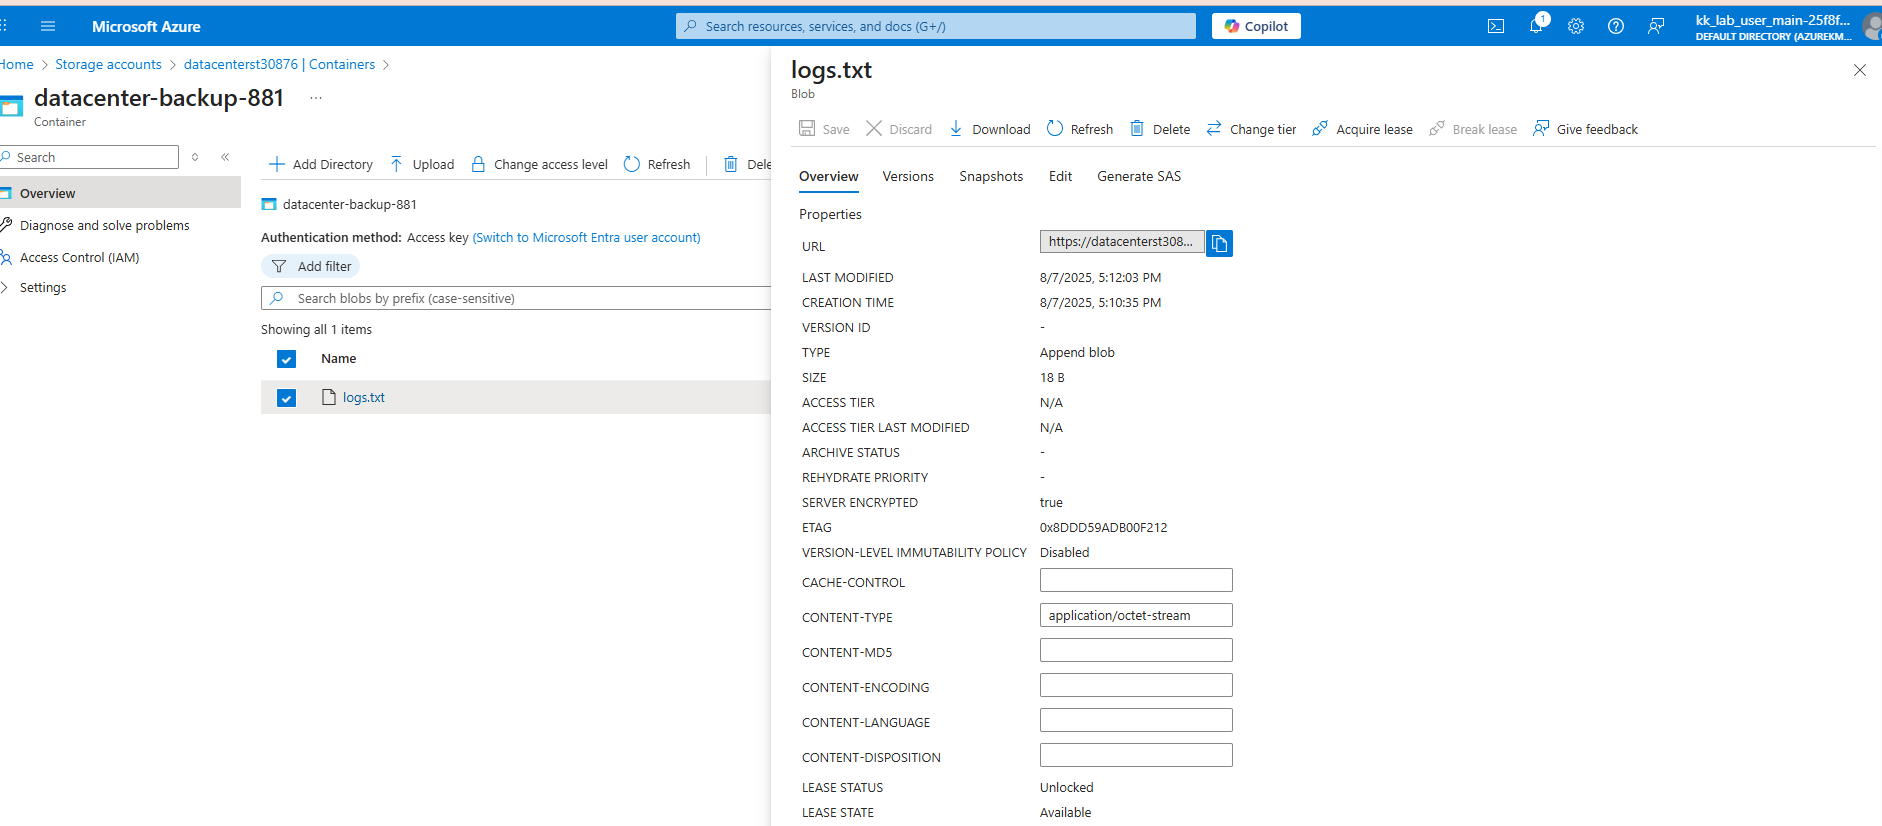Image resolution: width=1882 pixels, height=826 pixels.
Task: Click the Add filter button
Action: coord(311,267)
